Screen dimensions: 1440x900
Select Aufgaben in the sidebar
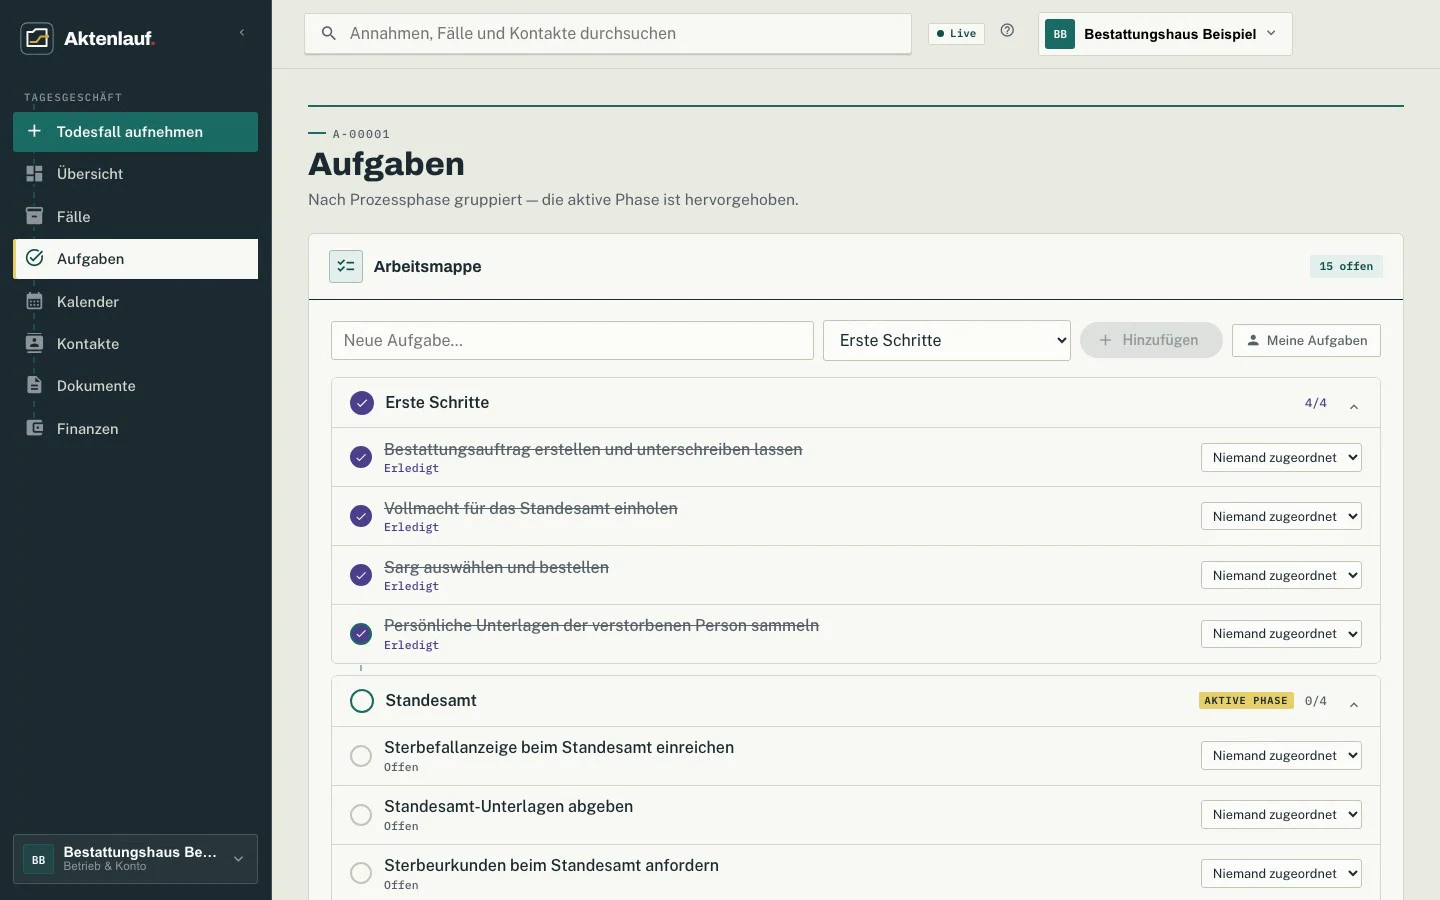[135, 258]
